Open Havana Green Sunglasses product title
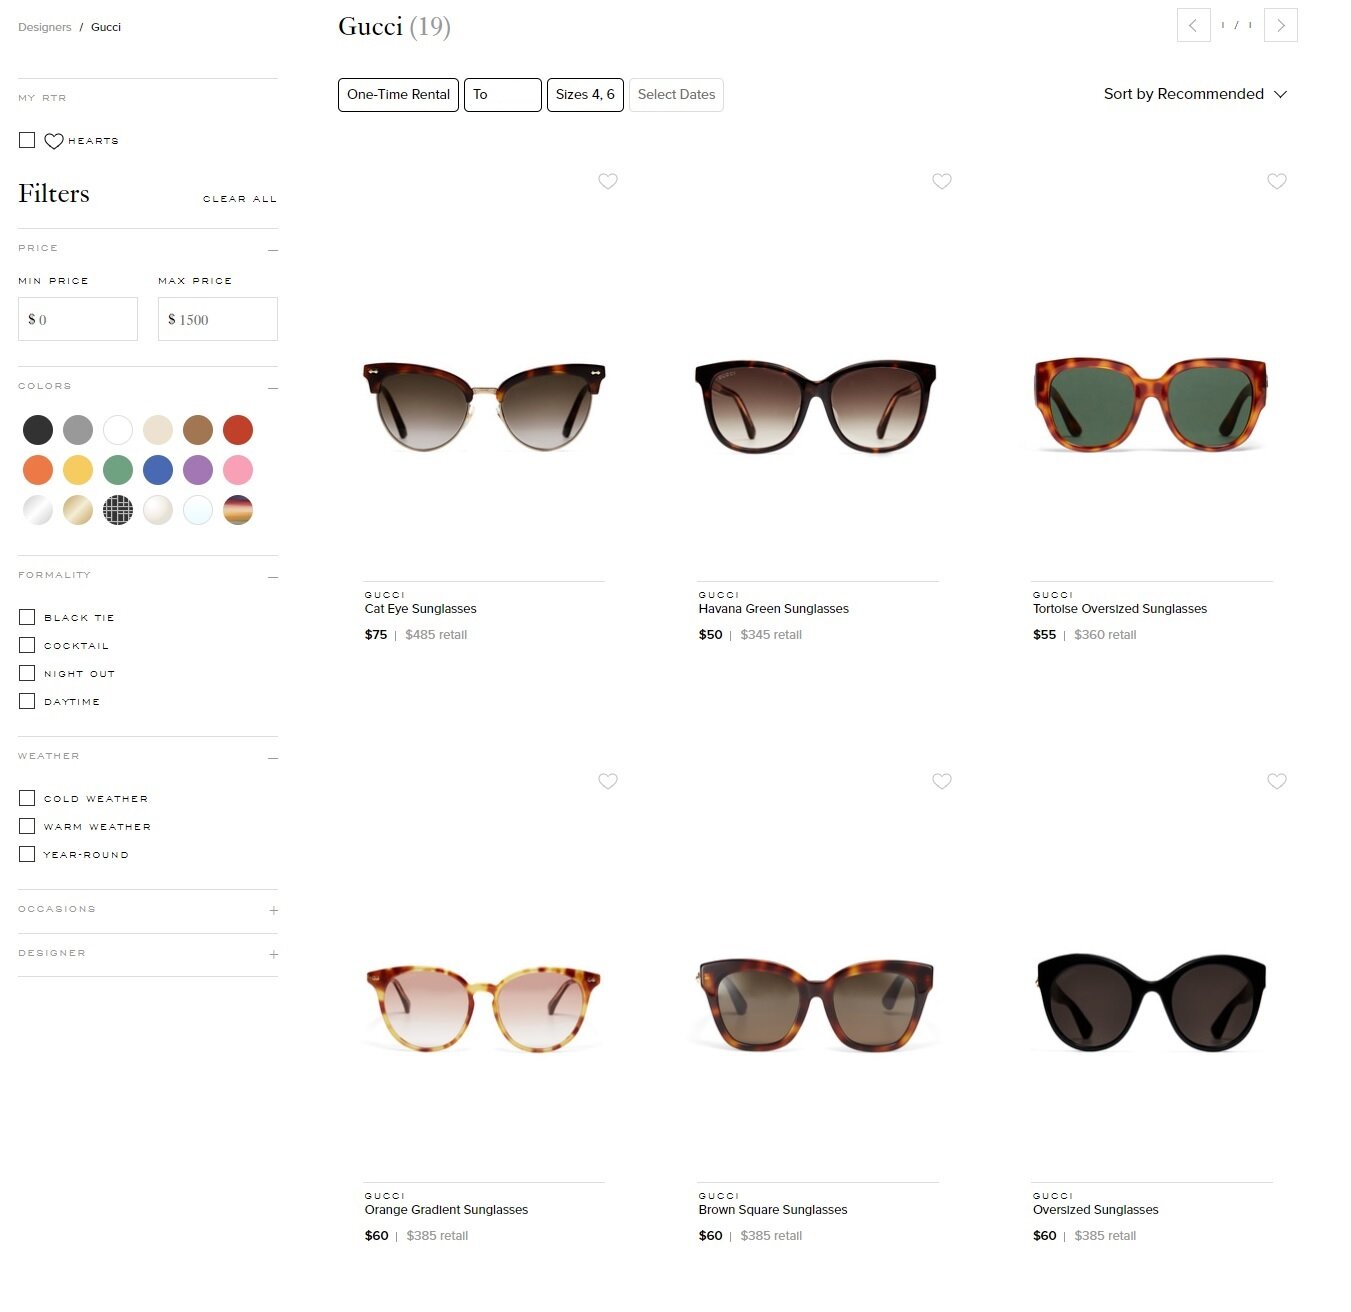This screenshot has width=1351, height=1312. coord(774,609)
